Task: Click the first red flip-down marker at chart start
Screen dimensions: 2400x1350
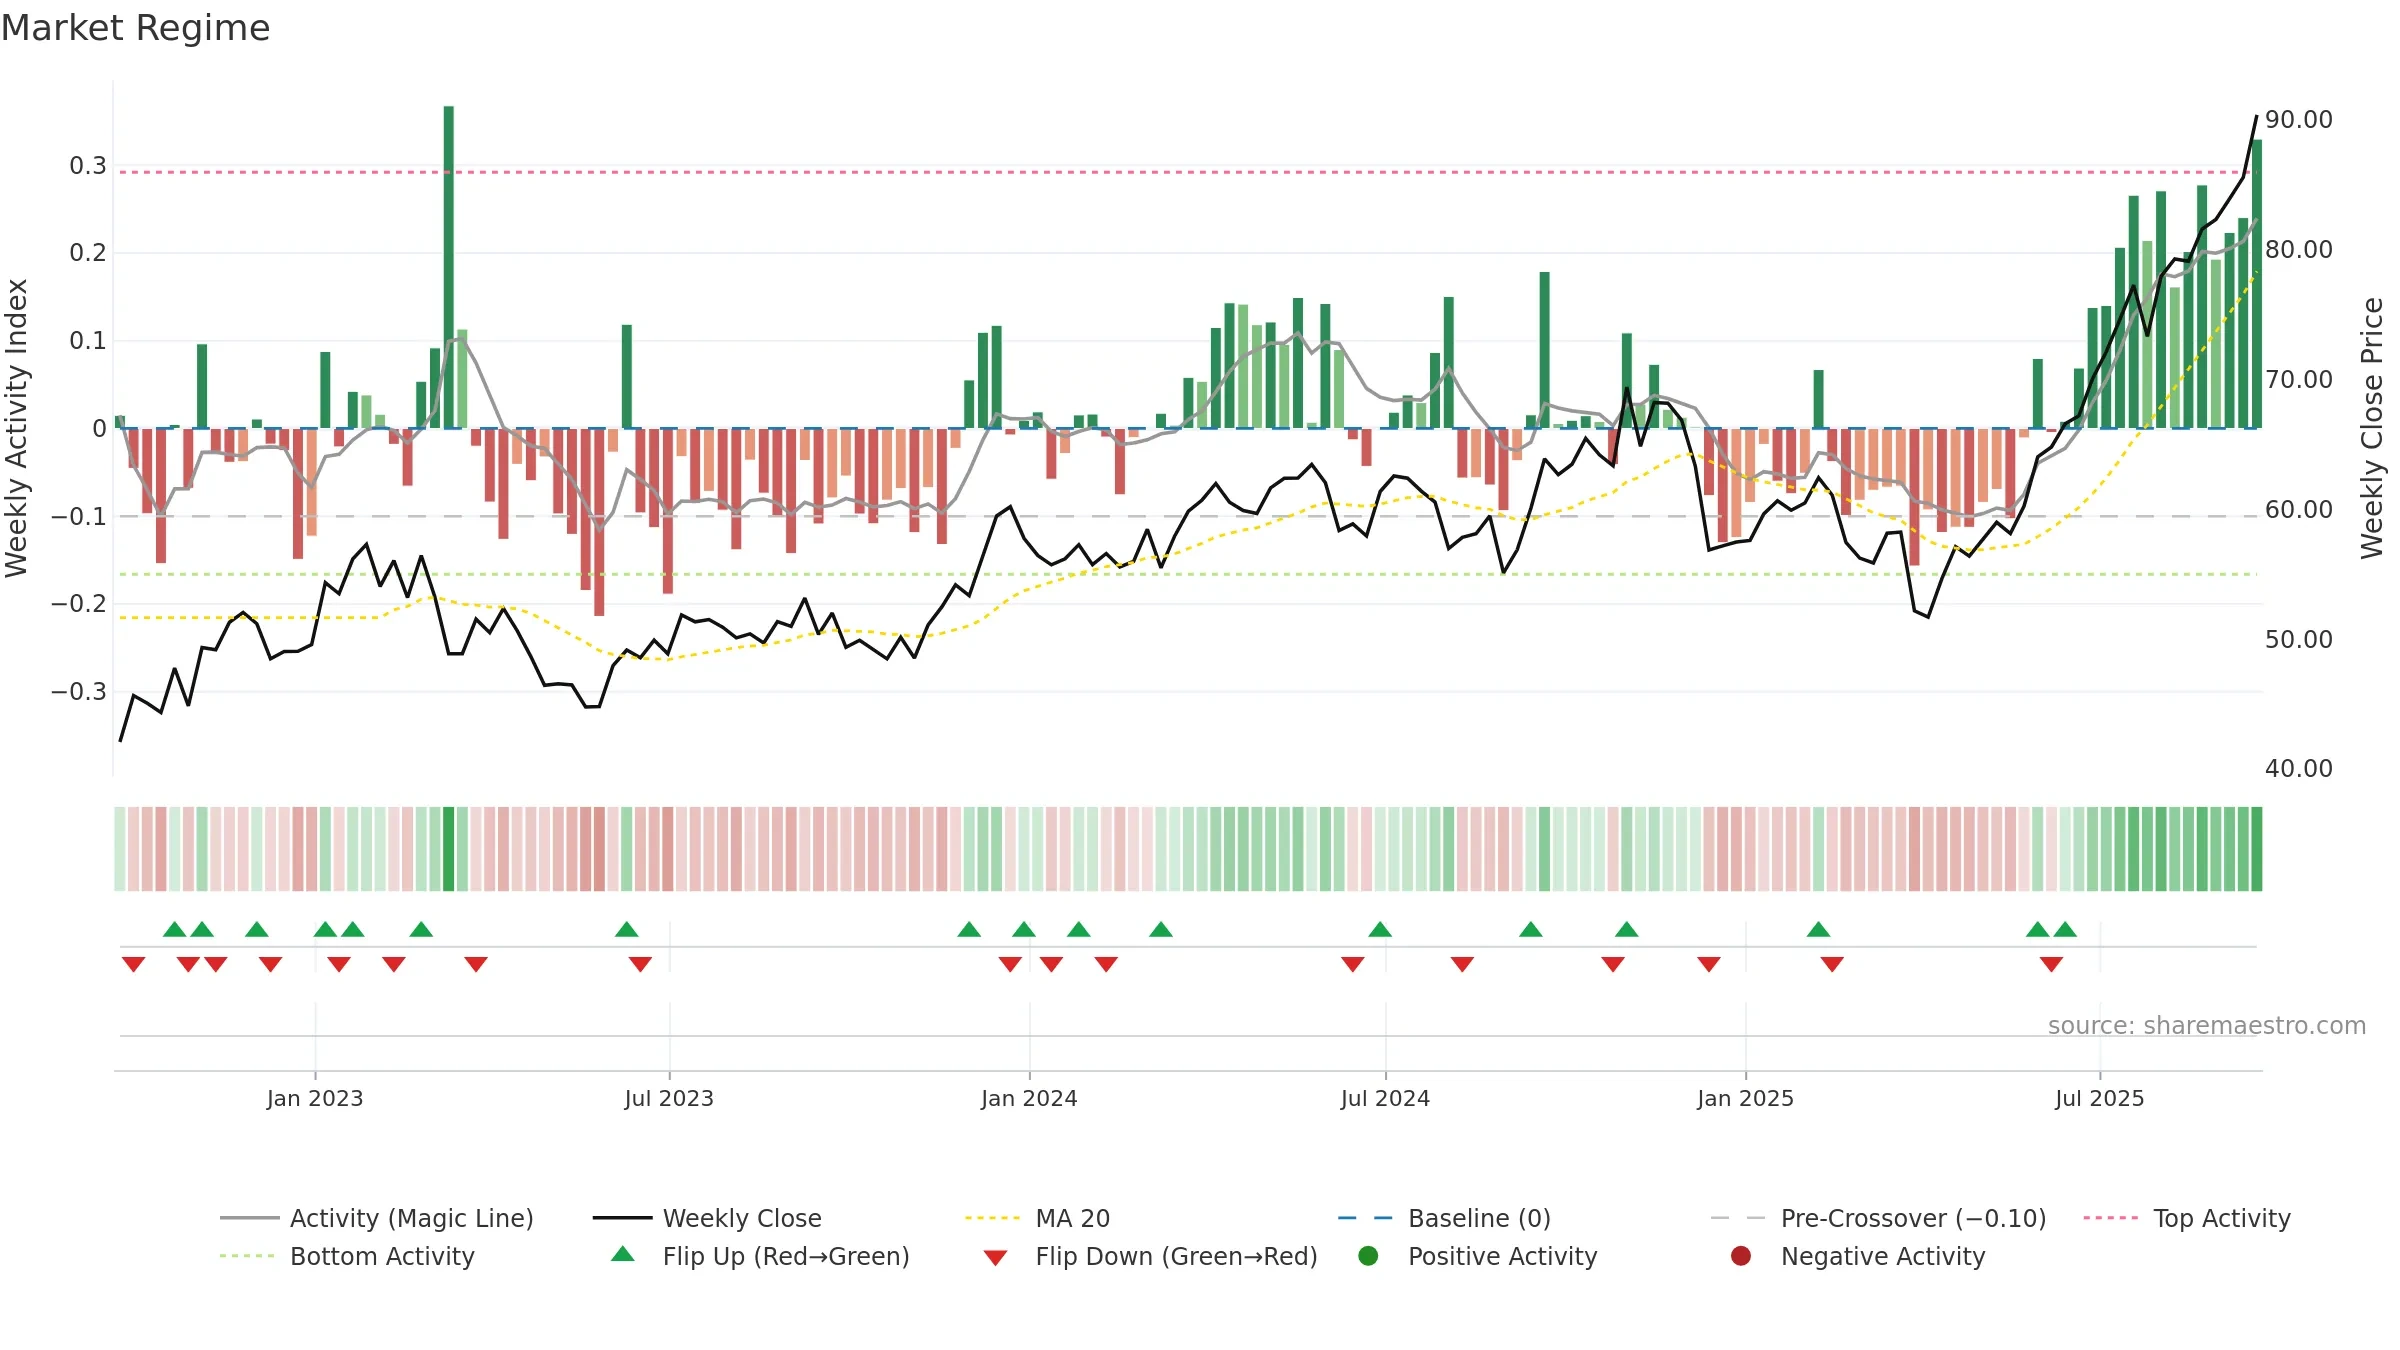Action: [133, 964]
